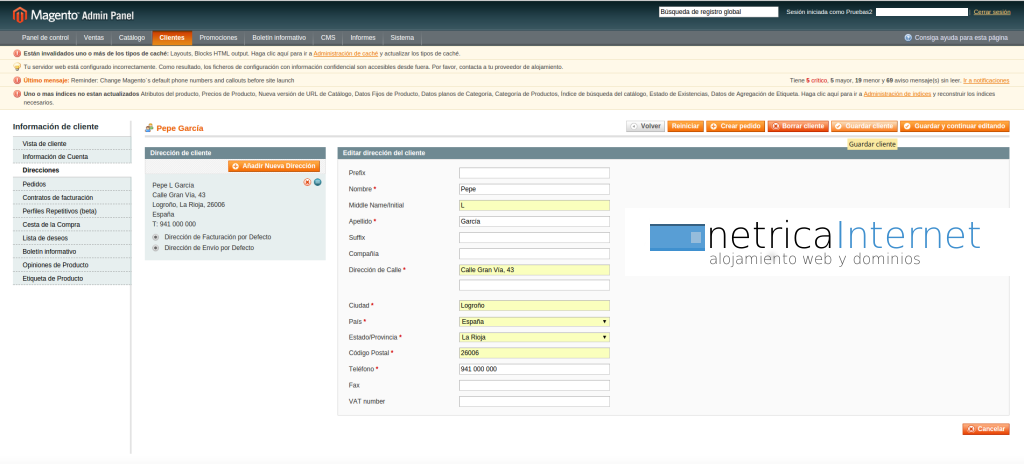Click the Apellido field containing García
Image resolution: width=1024 pixels, height=464 pixels.
click(534, 222)
